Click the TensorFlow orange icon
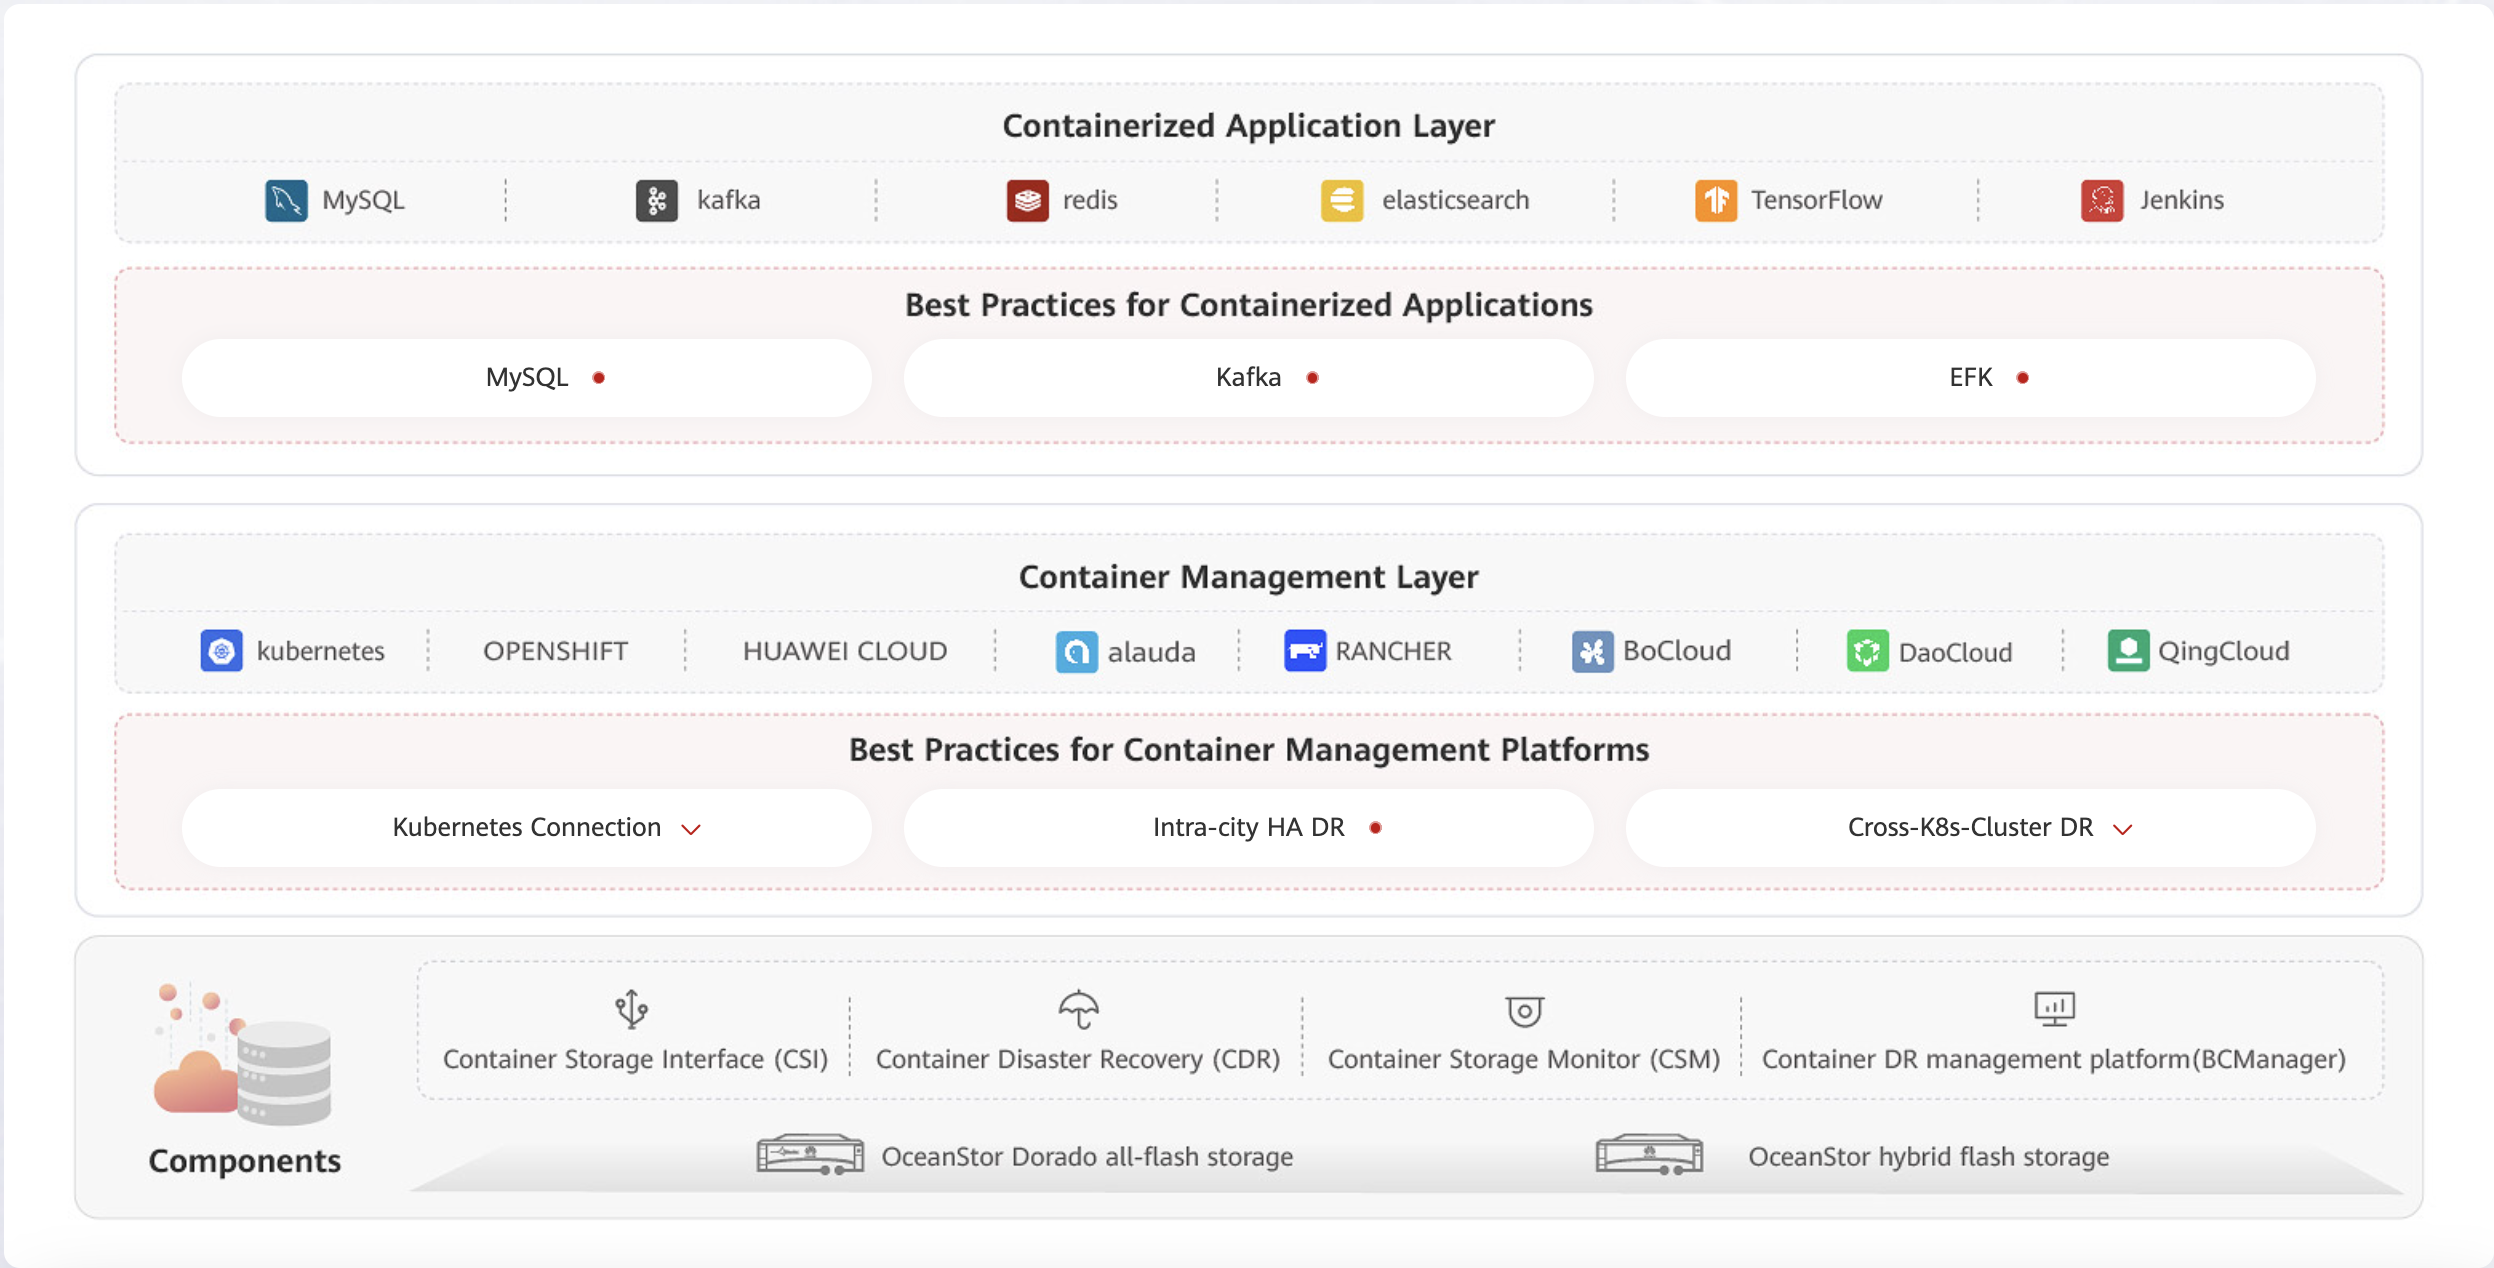 [1716, 200]
